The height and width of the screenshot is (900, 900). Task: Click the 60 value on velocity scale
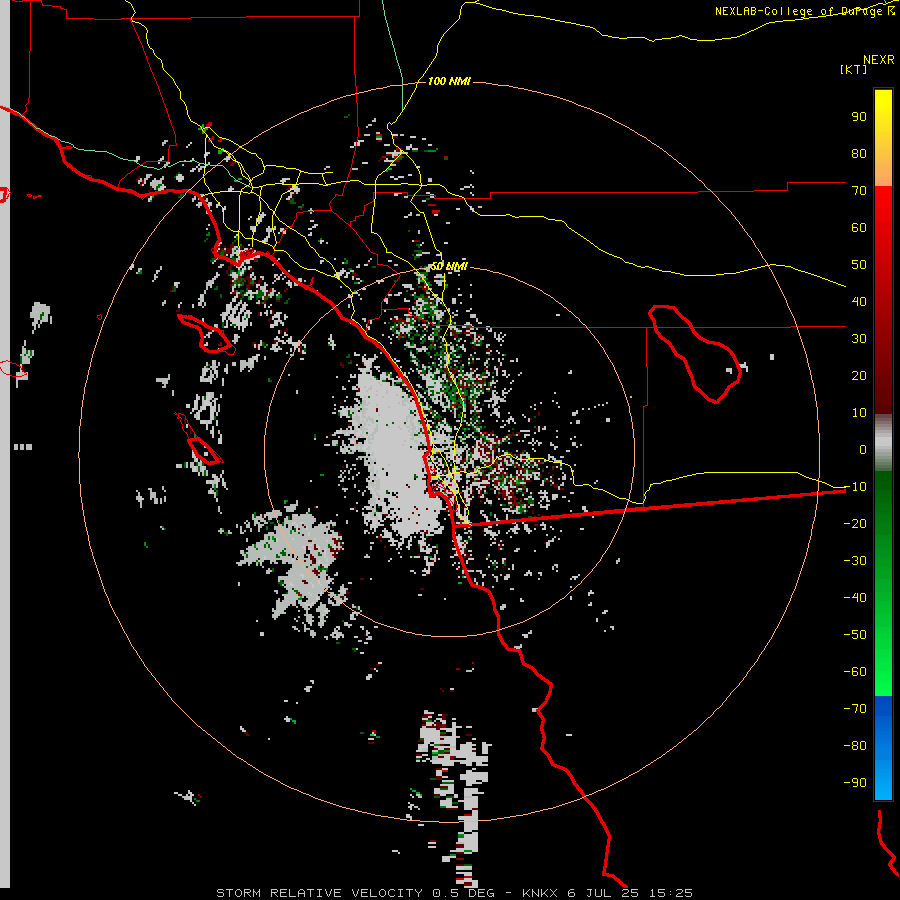click(859, 228)
